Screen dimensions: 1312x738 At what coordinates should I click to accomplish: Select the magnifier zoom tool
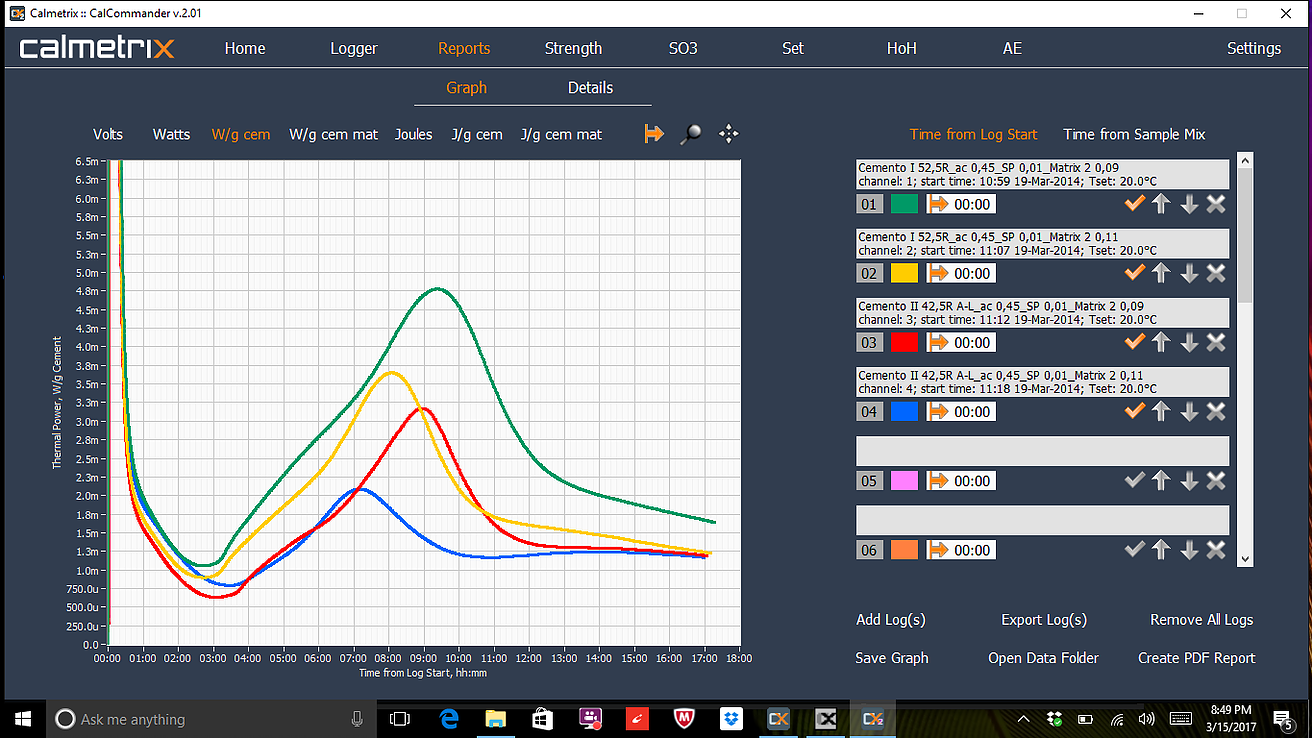pyautogui.click(x=690, y=134)
